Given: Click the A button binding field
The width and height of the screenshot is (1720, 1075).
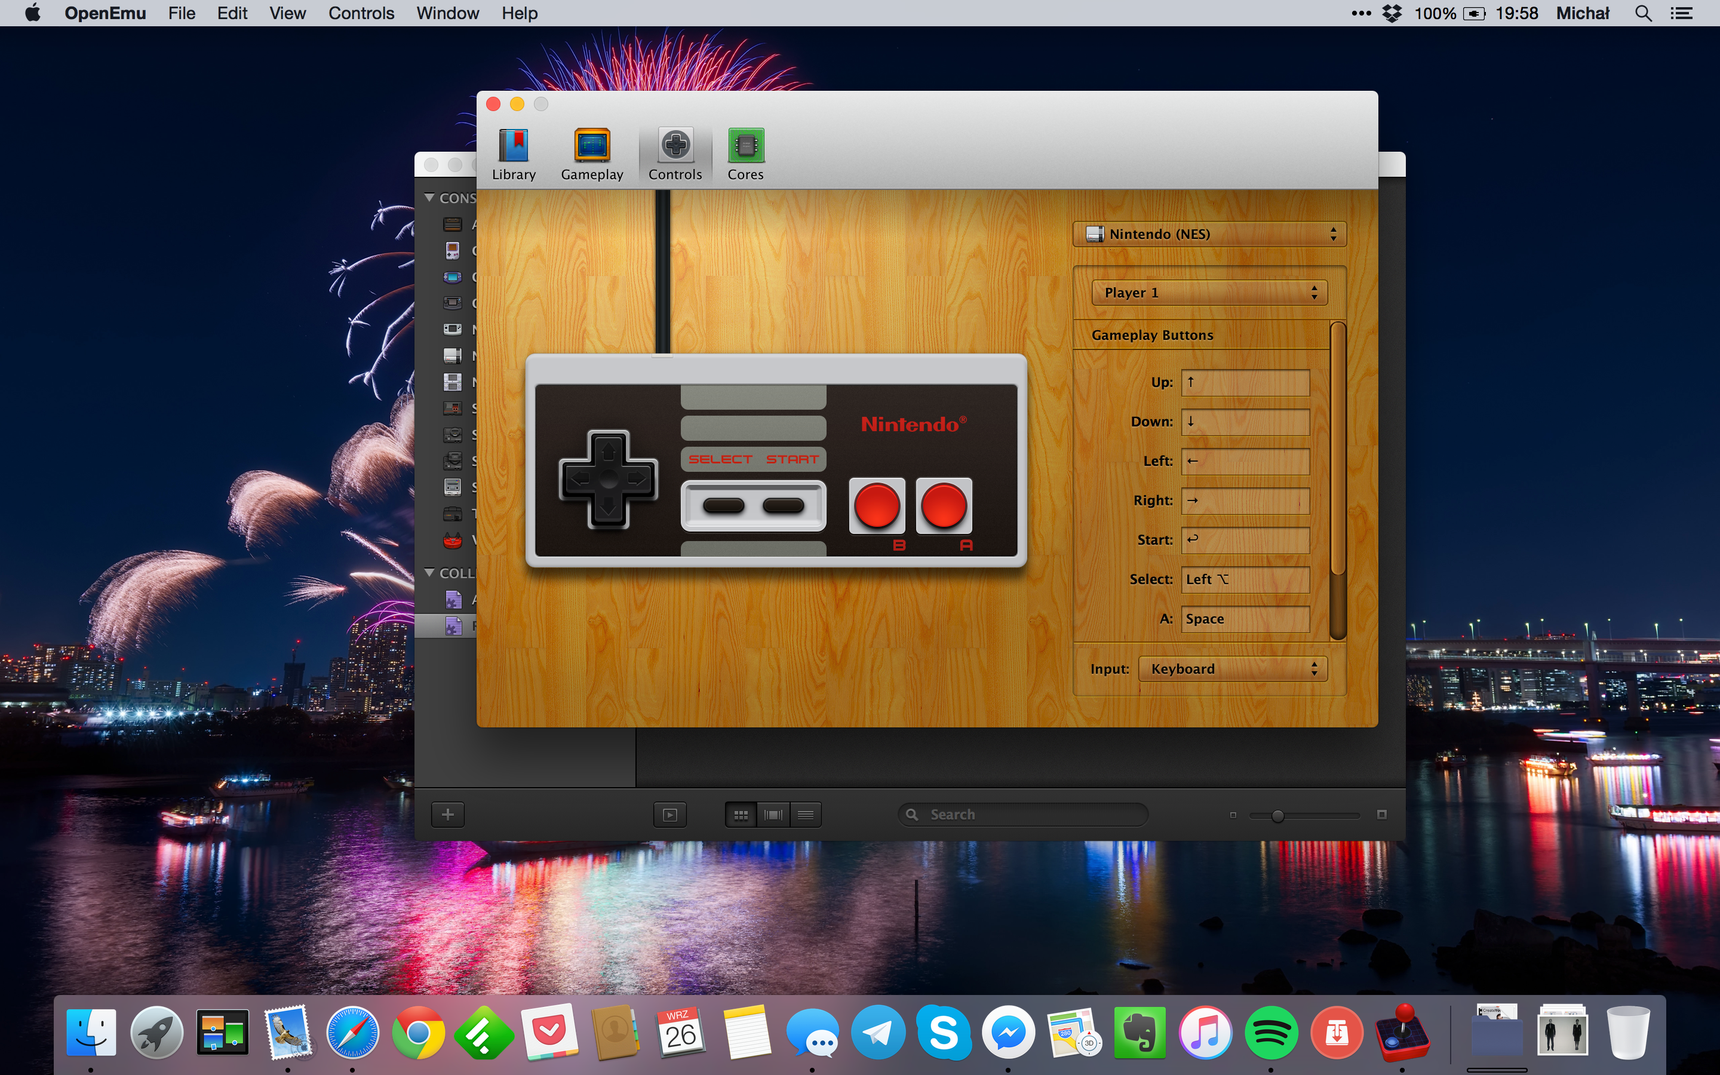Looking at the screenshot, I should click(x=1245, y=619).
